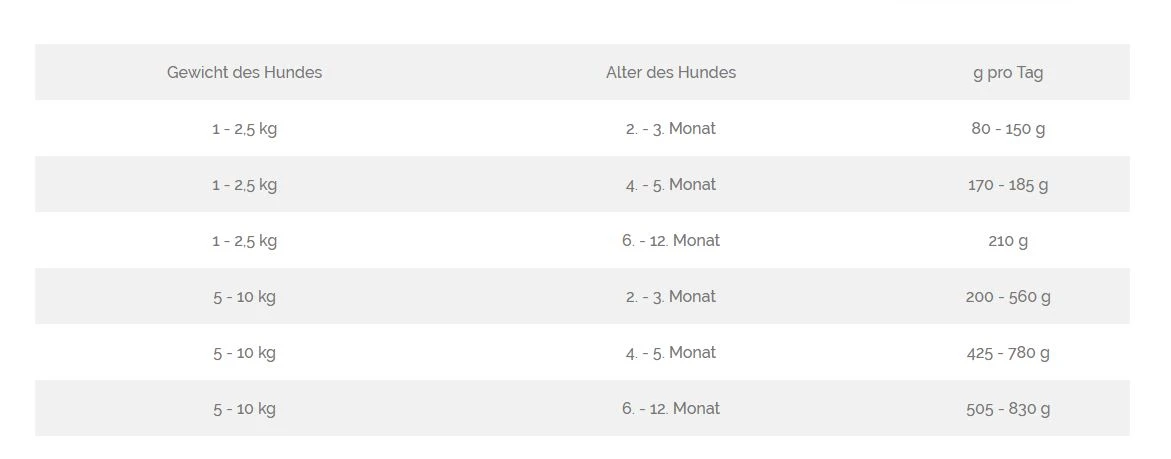Select the "170 - 185 g" cell
The width and height of the screenshot is (1171, 459).
click(x=1007, y=184)
